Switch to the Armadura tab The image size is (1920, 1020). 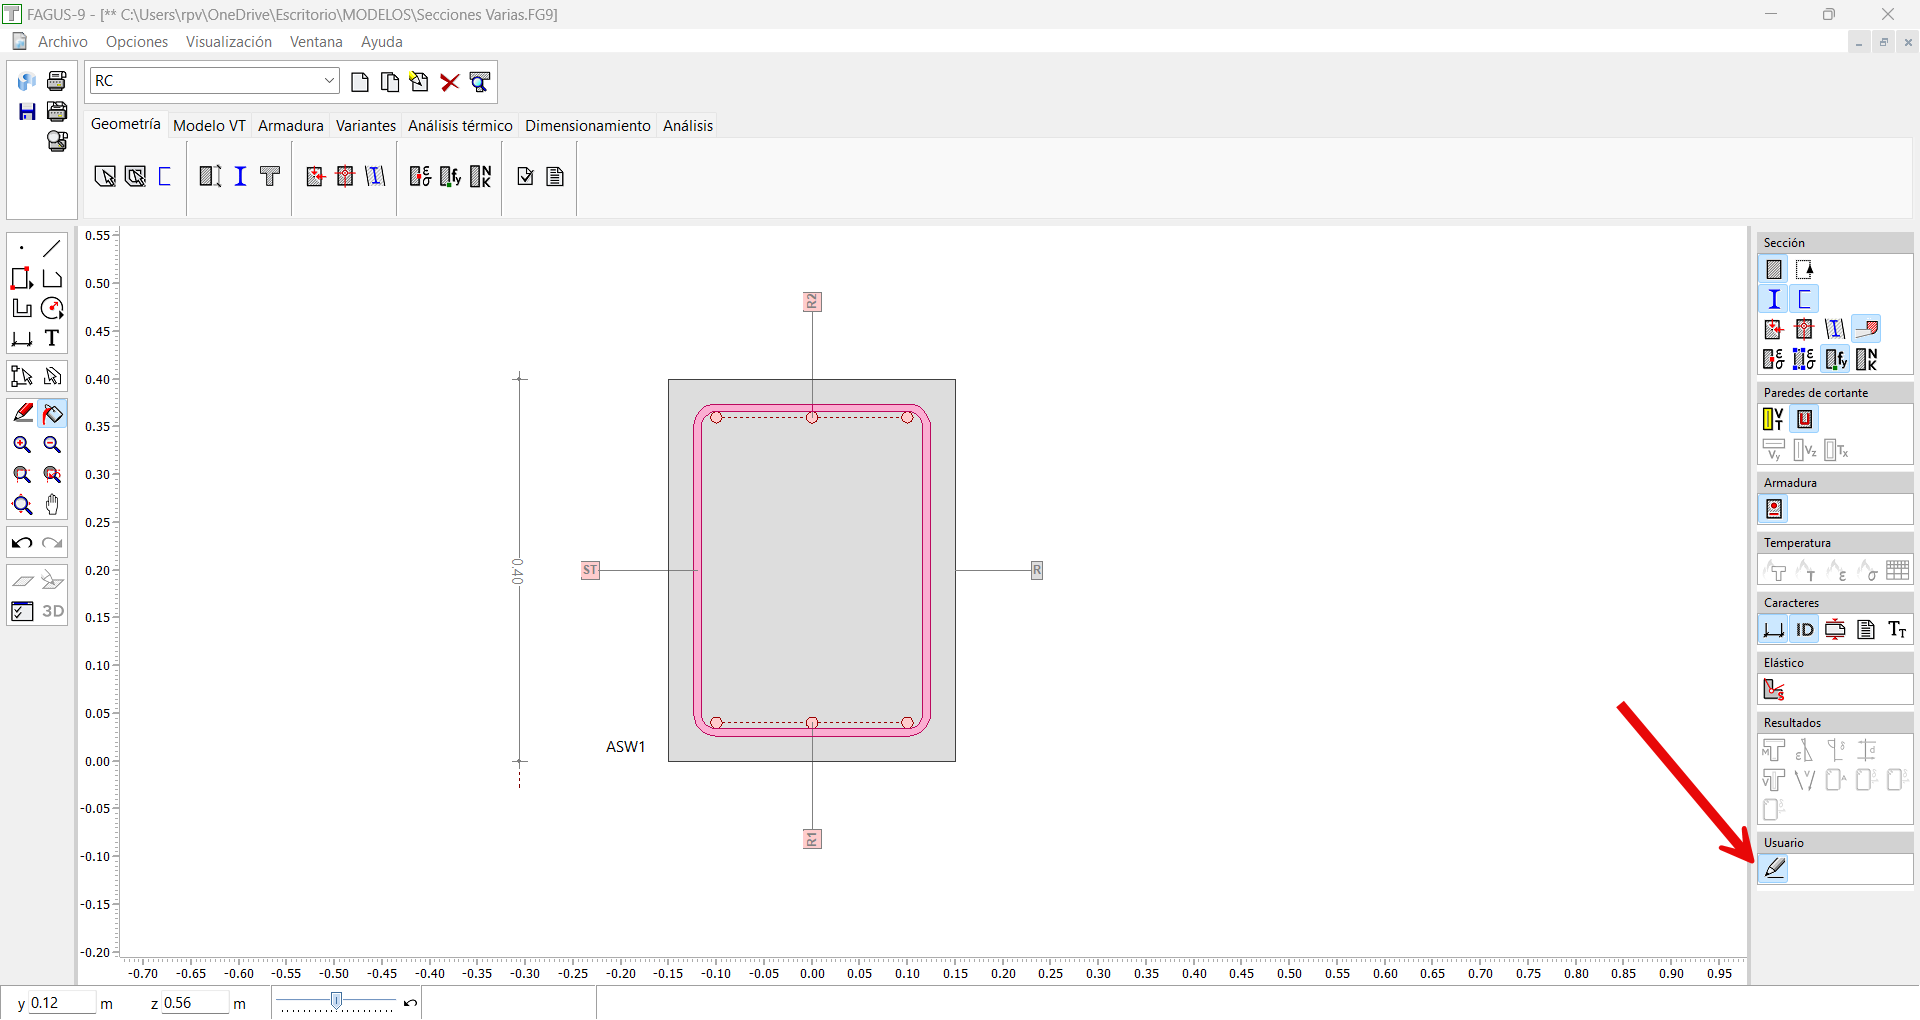tap(290, 126)
